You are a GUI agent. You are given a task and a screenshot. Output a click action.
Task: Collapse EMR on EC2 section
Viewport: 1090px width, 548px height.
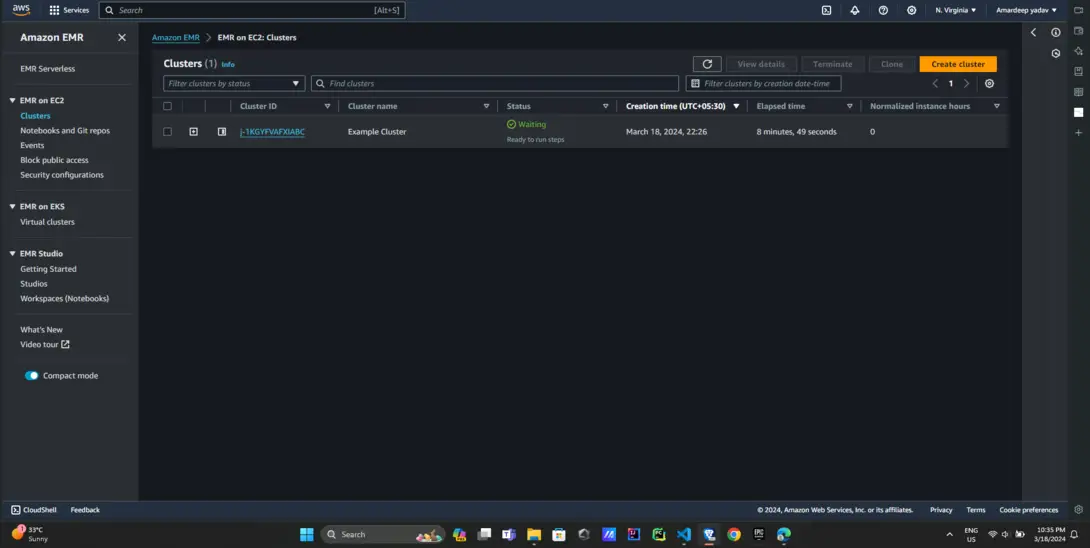pos(13,100)
